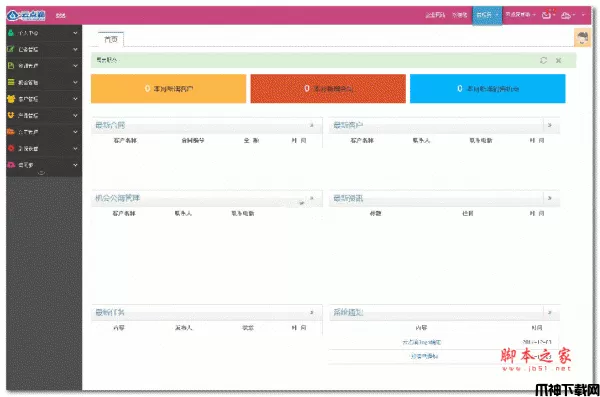Click the 标题 column header in 最新资讯

click(x=375, y=213)
